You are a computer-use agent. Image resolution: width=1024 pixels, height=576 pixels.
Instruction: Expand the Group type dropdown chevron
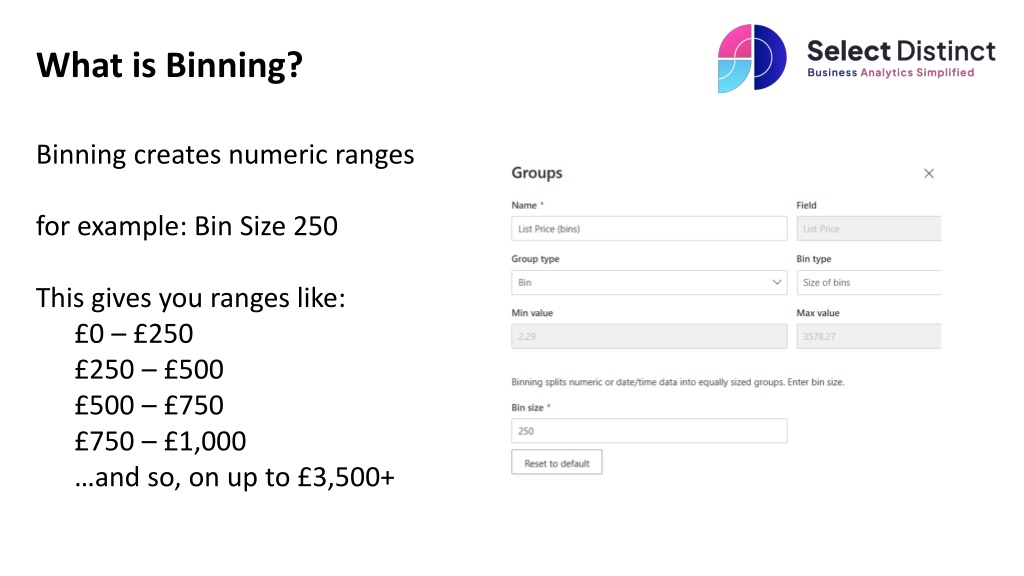pyautogui.click(x=776, y=282)
